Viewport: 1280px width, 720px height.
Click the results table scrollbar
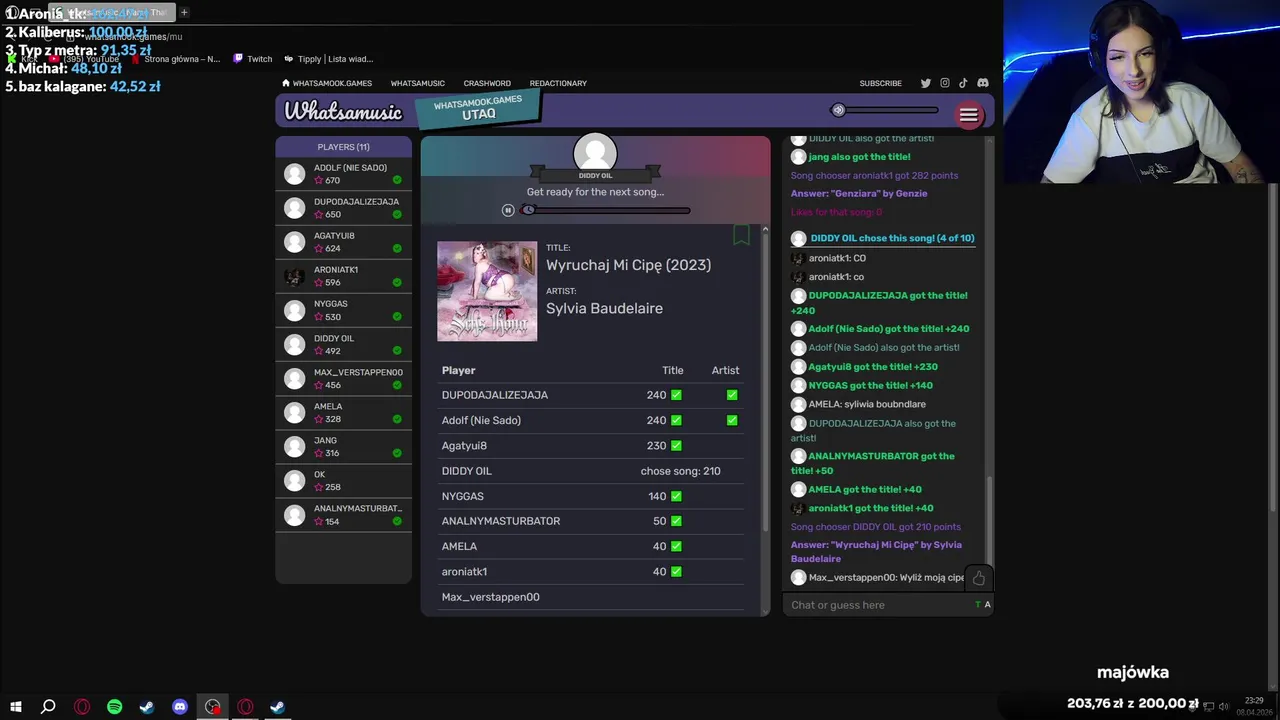pos(765,380)
